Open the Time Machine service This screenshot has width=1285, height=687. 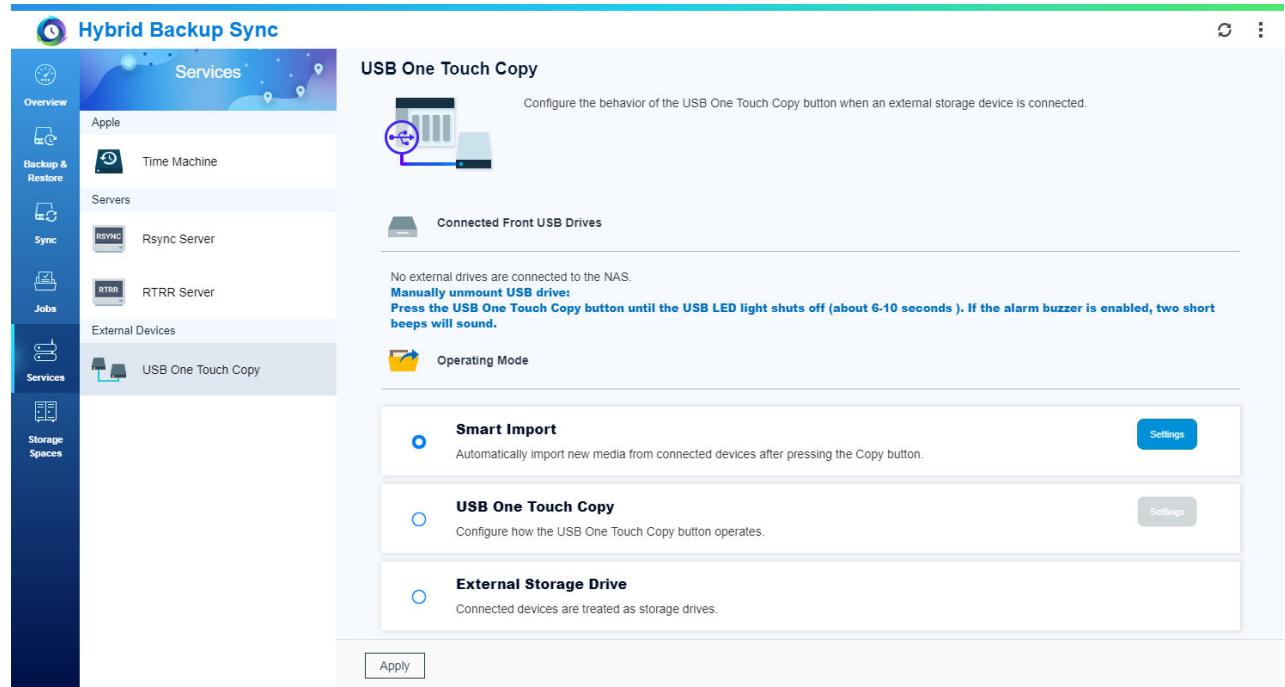(x=207, y=160)
